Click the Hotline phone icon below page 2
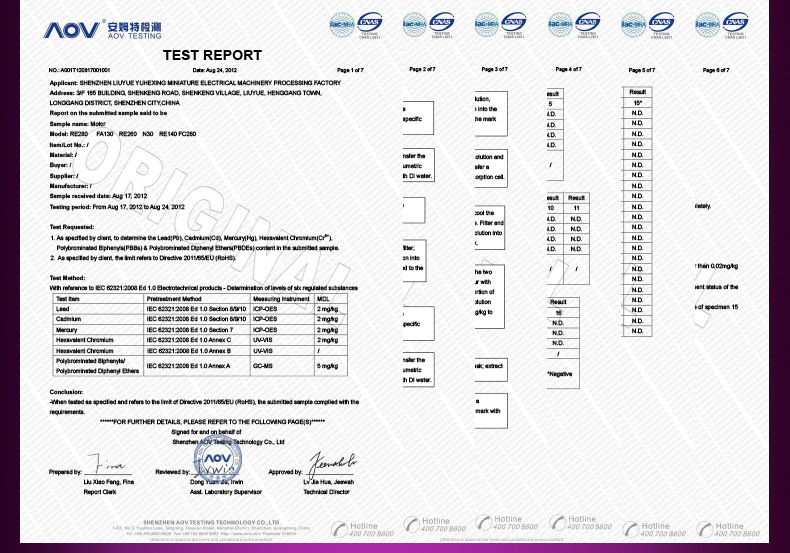This screenshot has width=790, height=553. (411, 524)
